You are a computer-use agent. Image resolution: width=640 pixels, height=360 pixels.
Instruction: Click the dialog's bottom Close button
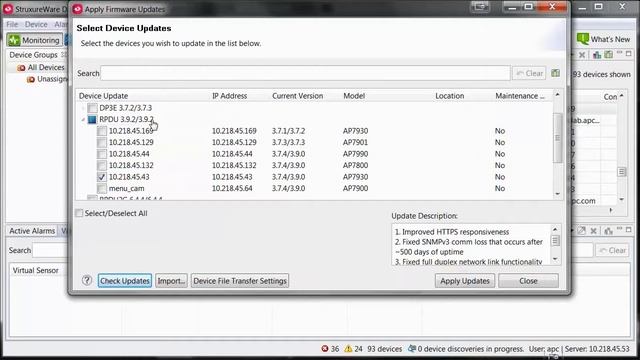[x=529, y=281]
